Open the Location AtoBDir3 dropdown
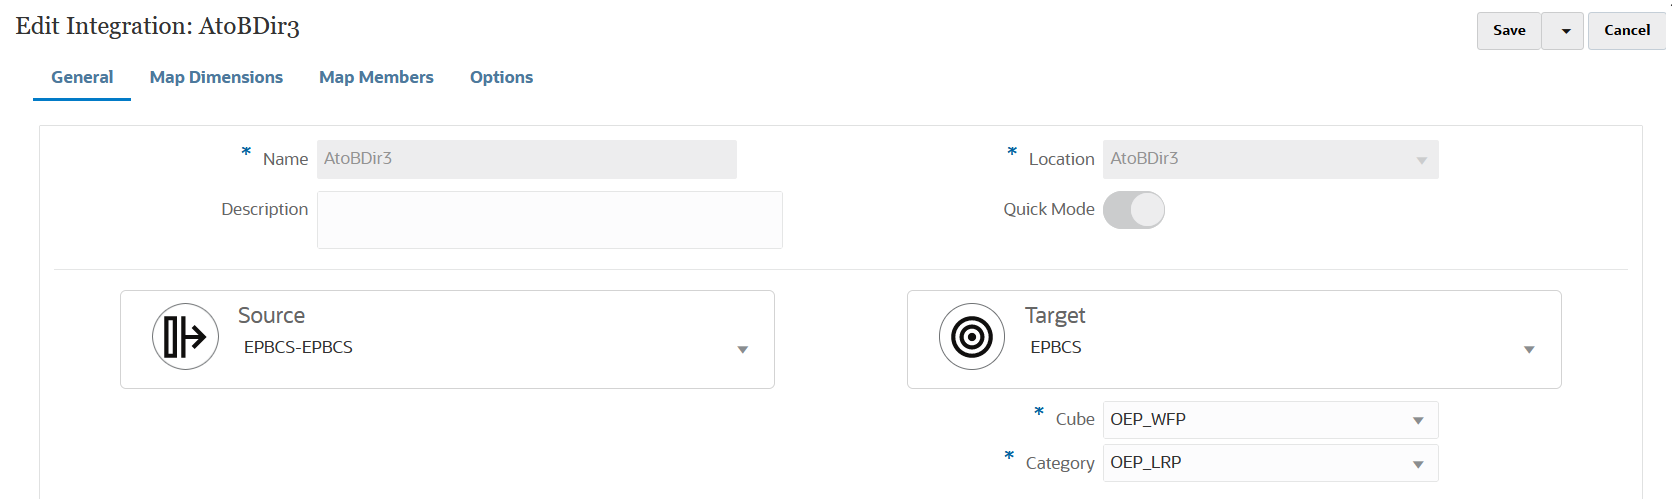 1421,160
